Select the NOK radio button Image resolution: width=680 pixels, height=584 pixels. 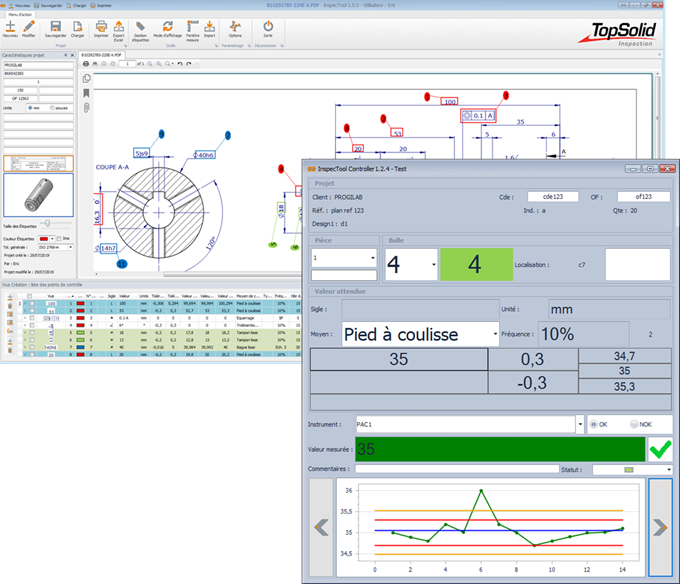point(632,425)
